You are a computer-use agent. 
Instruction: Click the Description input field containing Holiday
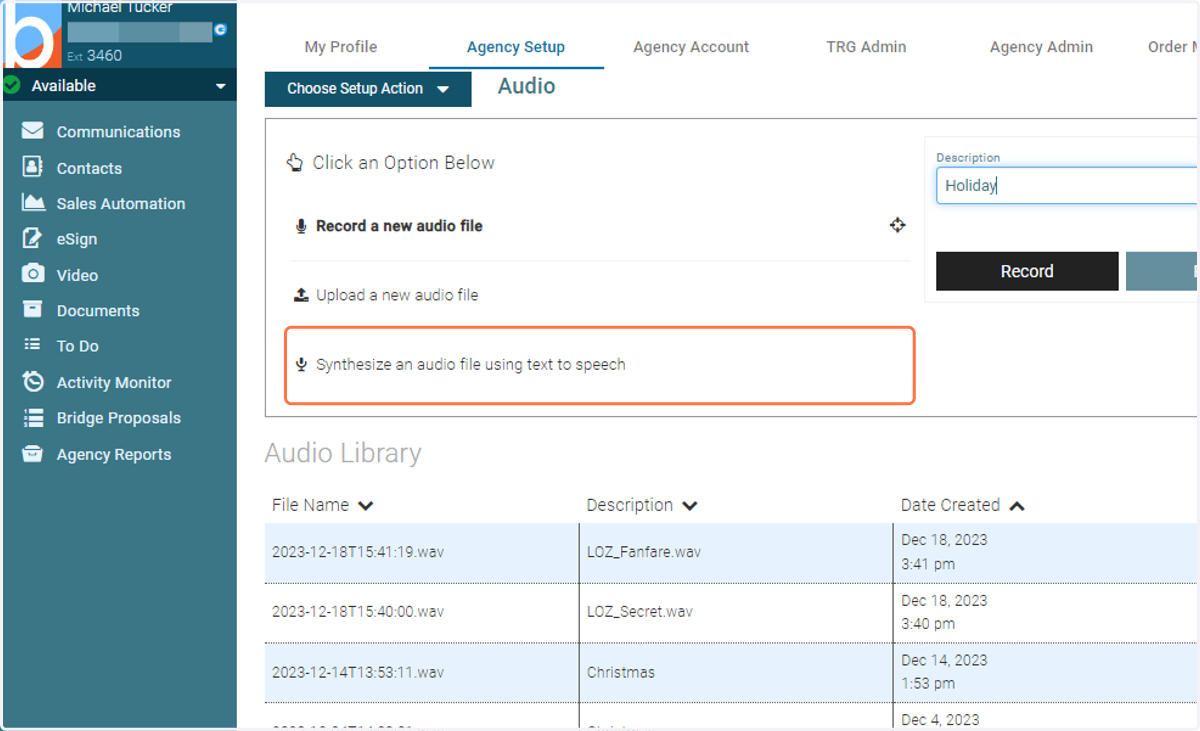coord(1066,185)
